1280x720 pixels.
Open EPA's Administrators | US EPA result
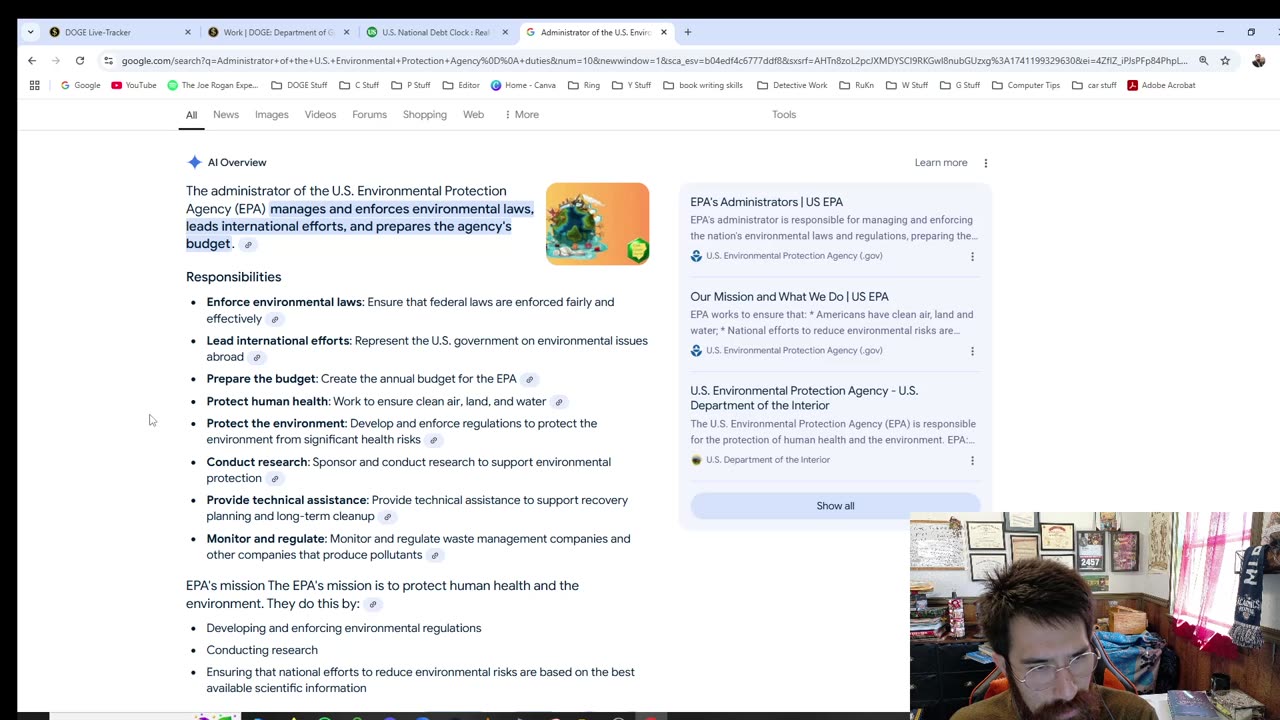click(766, 202)
